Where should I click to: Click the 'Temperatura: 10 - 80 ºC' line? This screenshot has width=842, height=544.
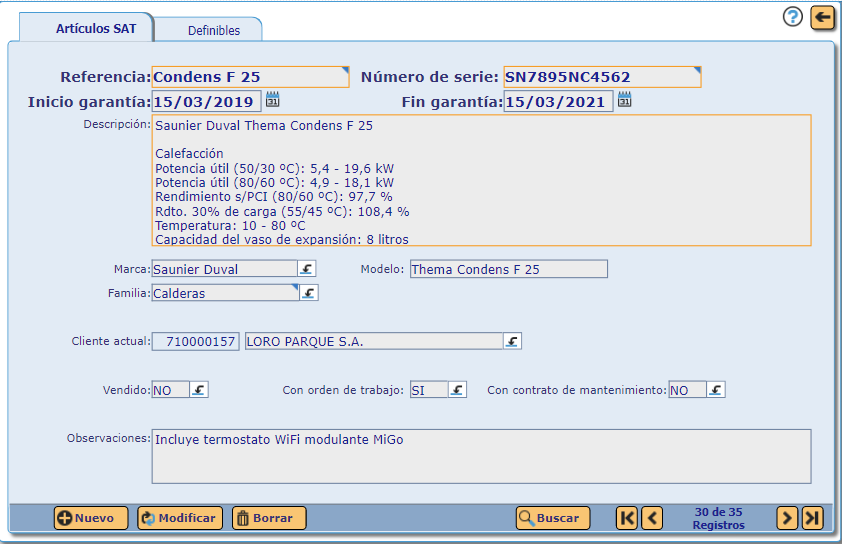230,226
